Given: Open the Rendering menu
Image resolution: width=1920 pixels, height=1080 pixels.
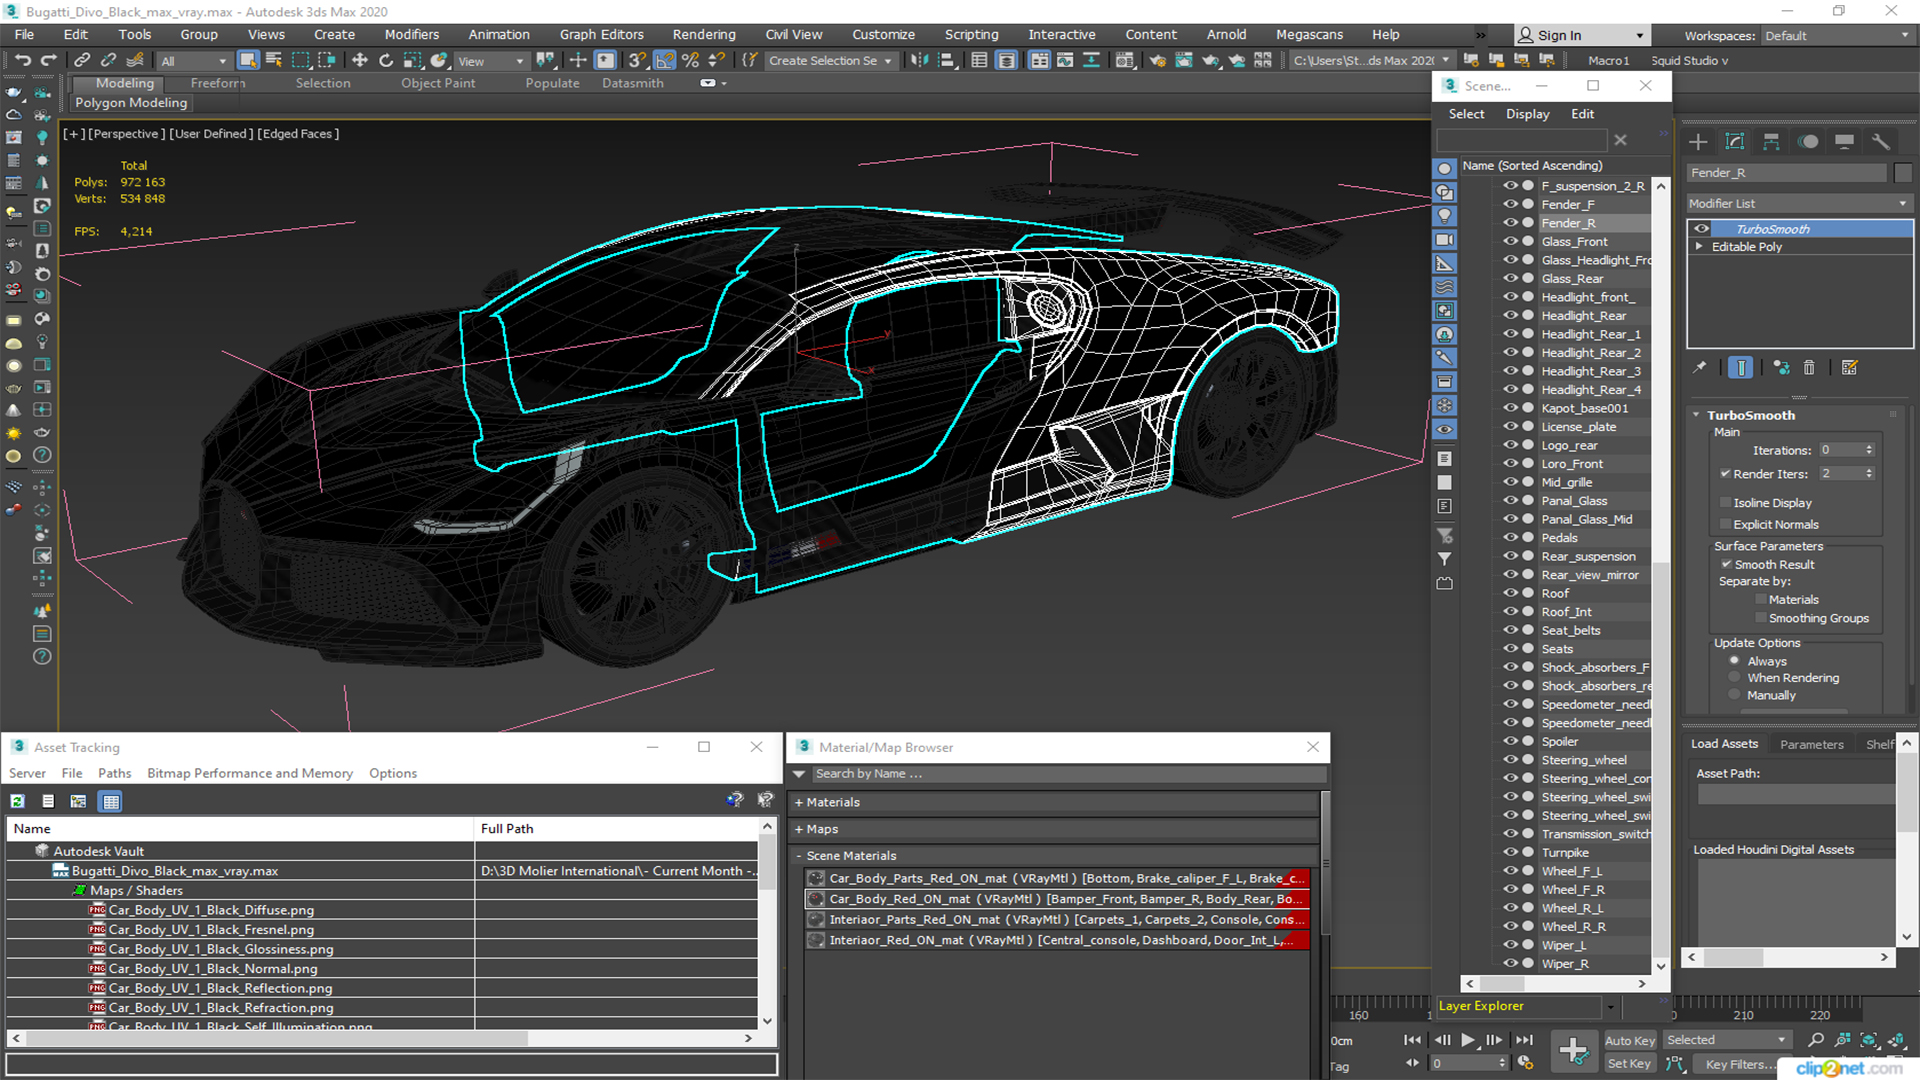Looking at the screenshot, I should [x=704, y=35].
